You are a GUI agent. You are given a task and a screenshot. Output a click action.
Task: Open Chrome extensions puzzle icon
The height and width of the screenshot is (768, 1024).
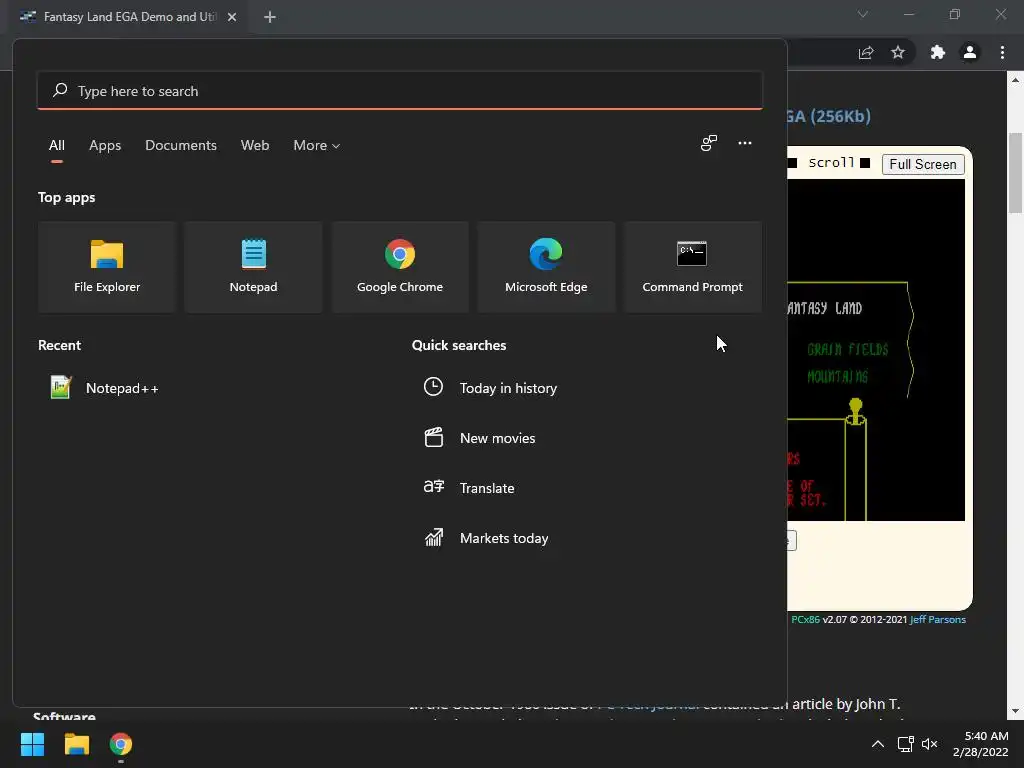click(x=937, y=52)
